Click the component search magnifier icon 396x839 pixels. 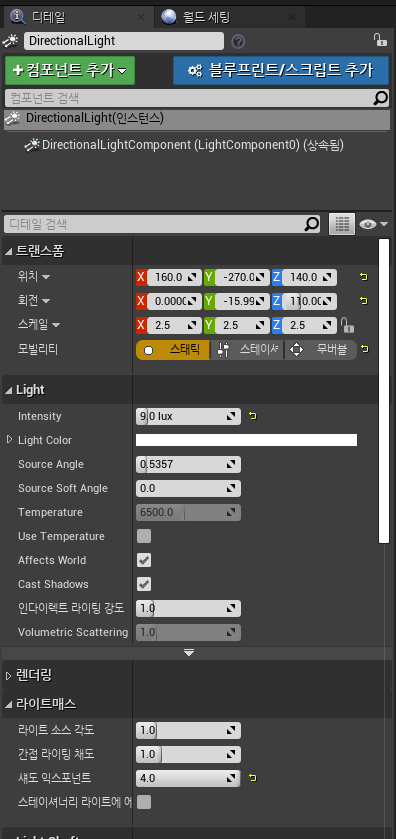[x=380, y=98]
